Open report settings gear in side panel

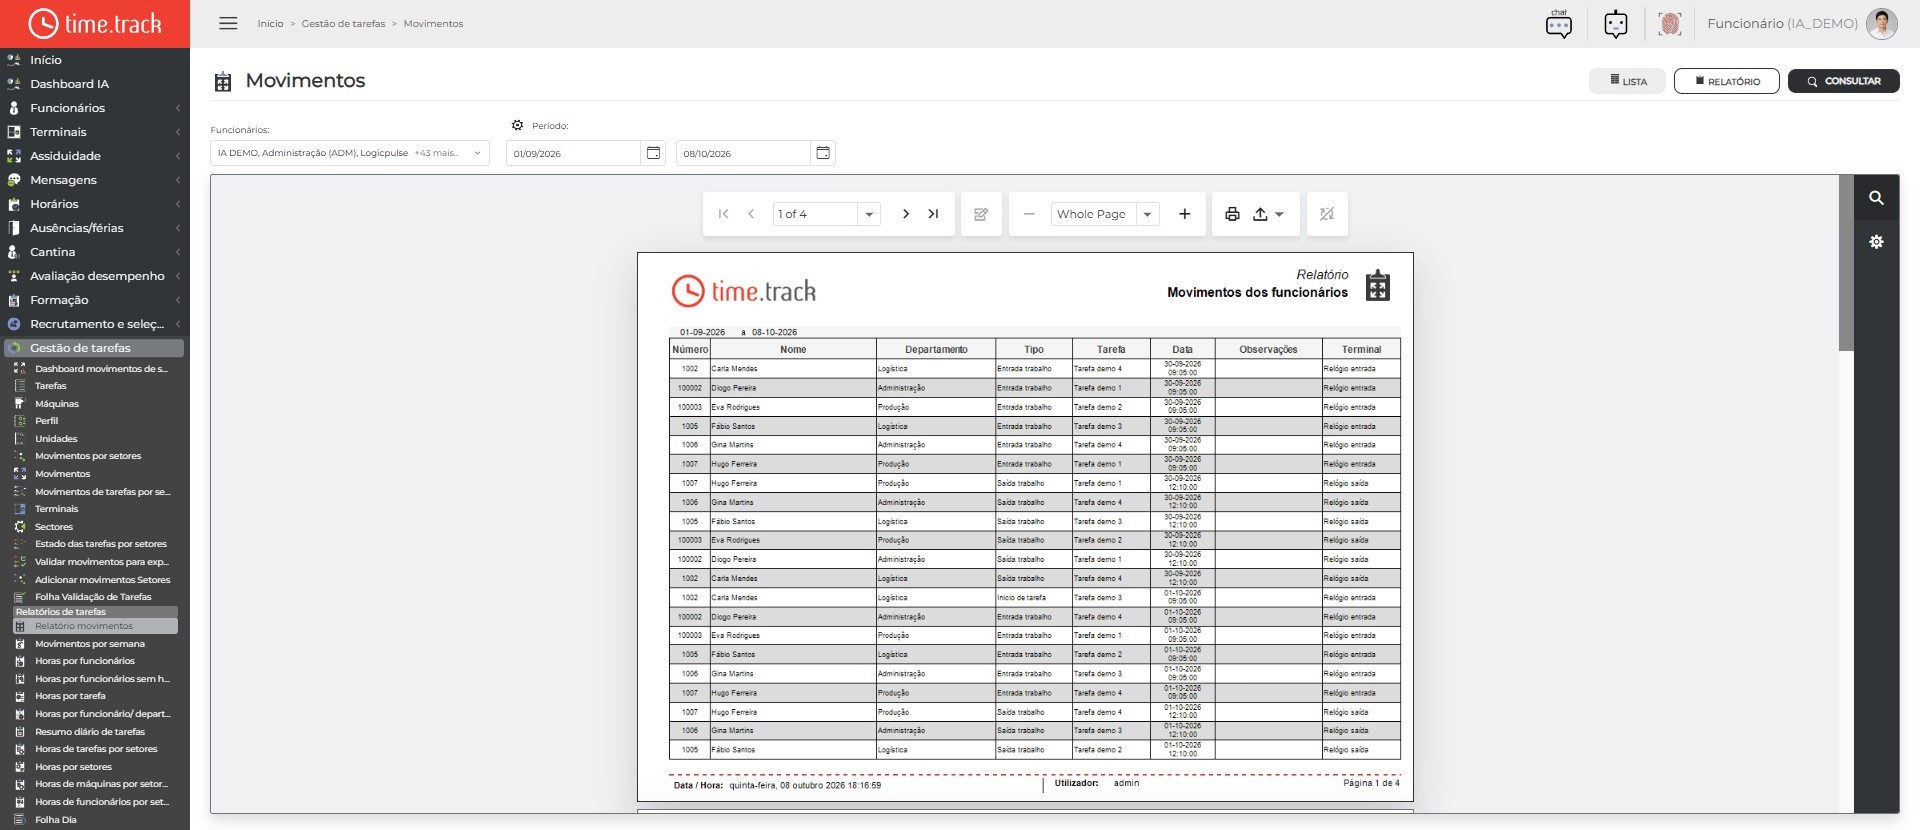[1876, 242]
